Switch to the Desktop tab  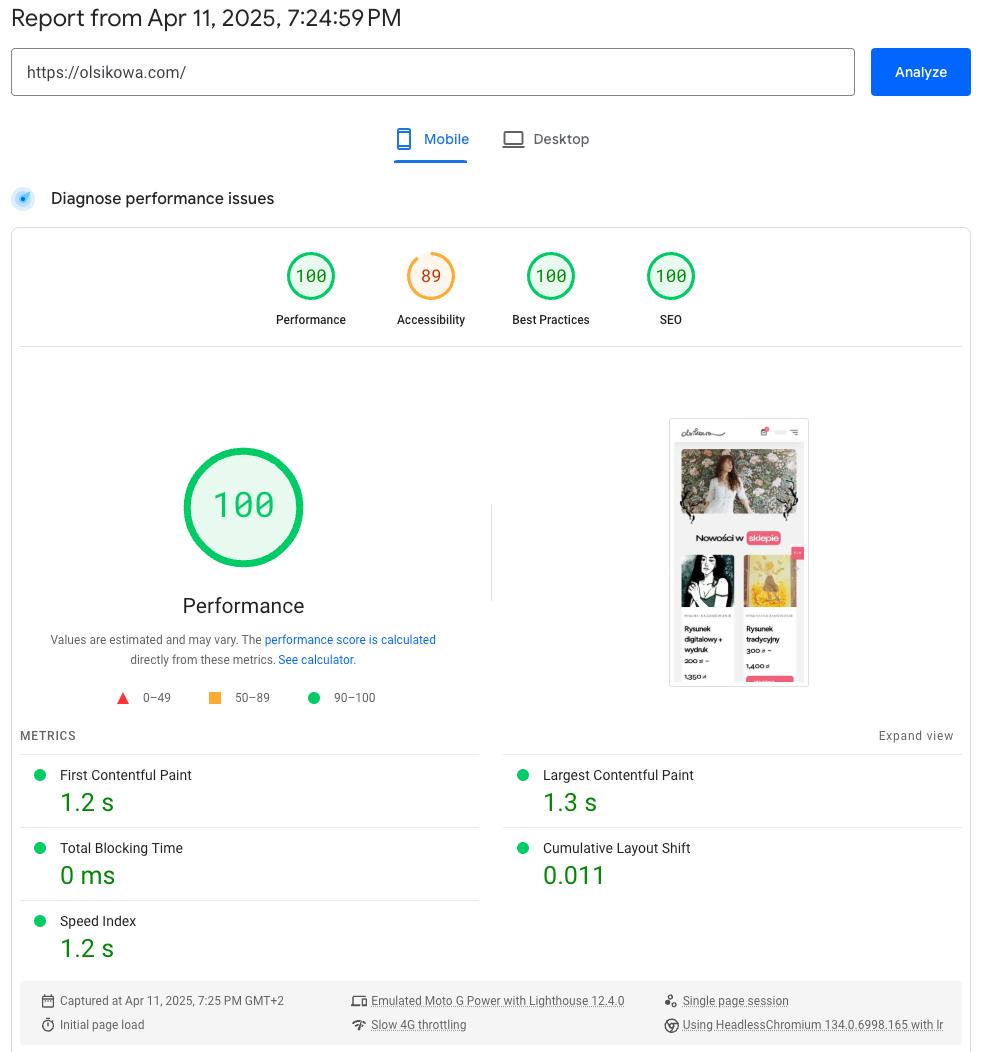point(546,139)
